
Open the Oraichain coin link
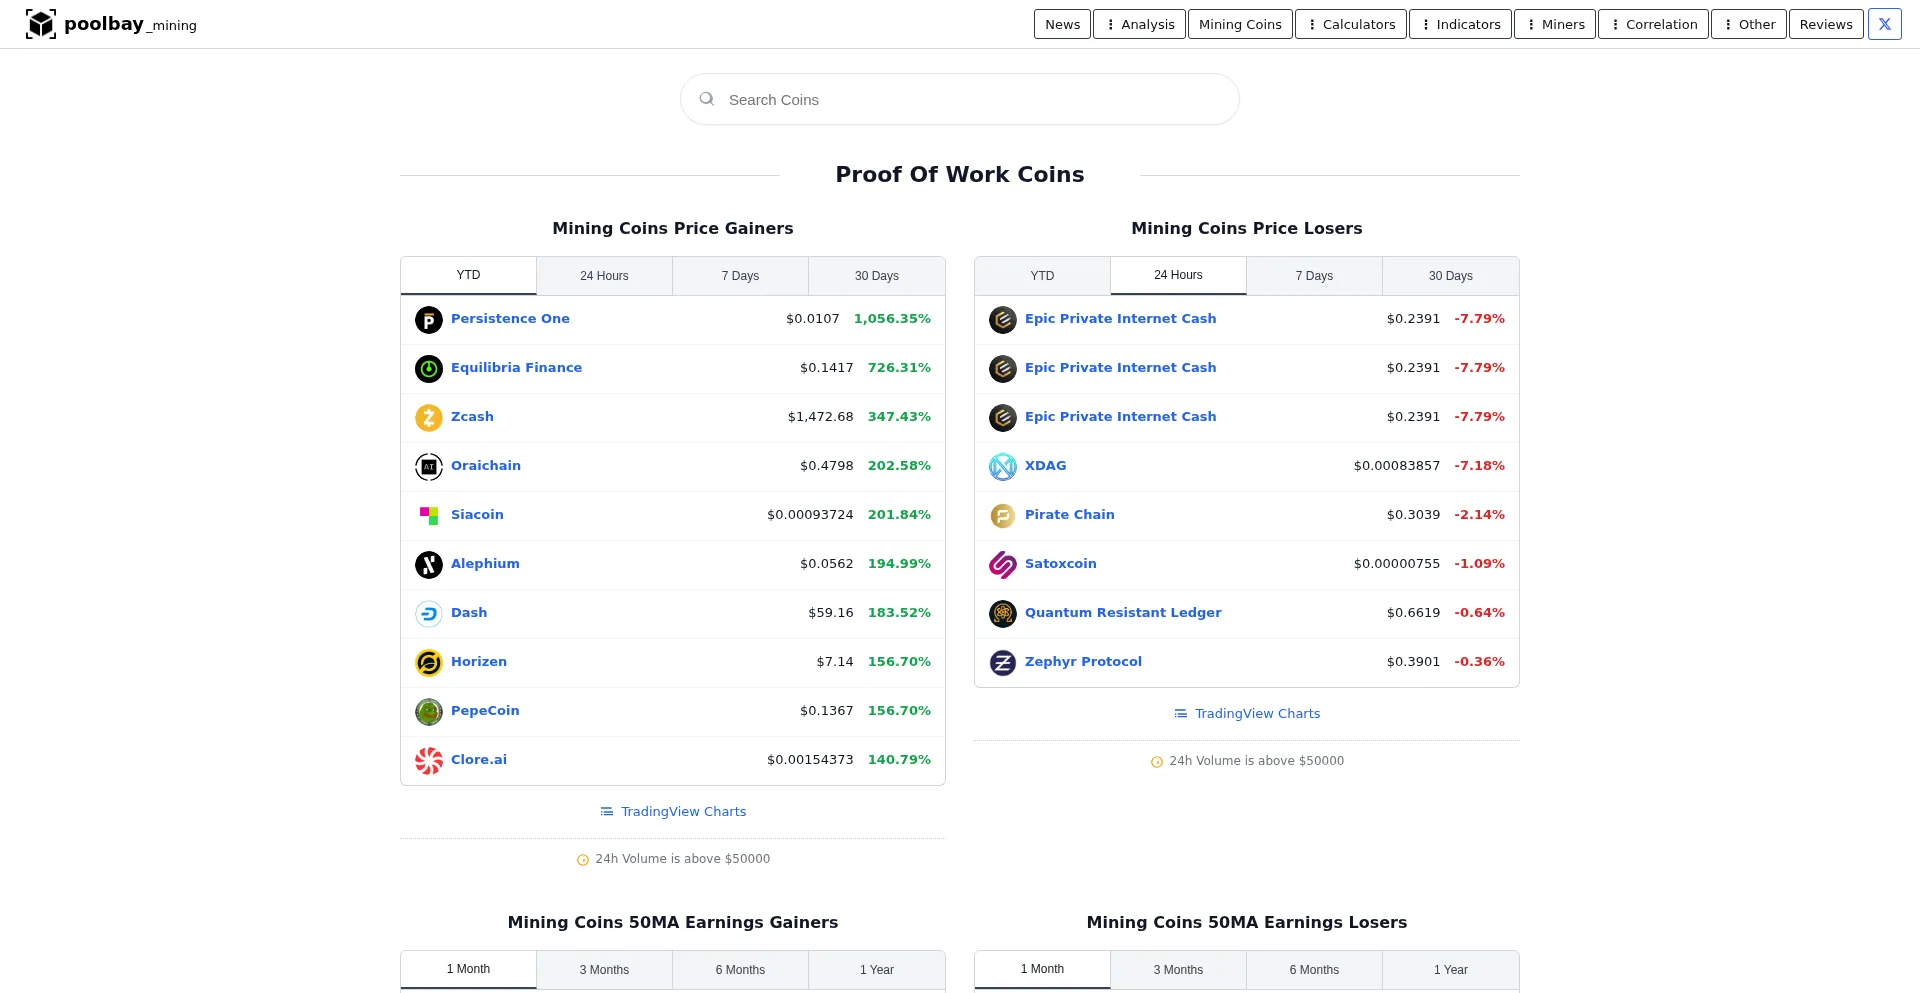click(486, 466)
